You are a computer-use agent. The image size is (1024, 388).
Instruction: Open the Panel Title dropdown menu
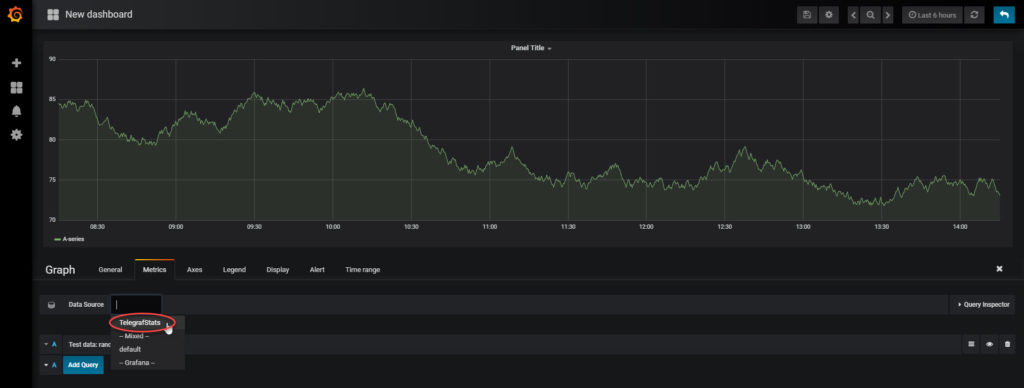pos(531,48)
